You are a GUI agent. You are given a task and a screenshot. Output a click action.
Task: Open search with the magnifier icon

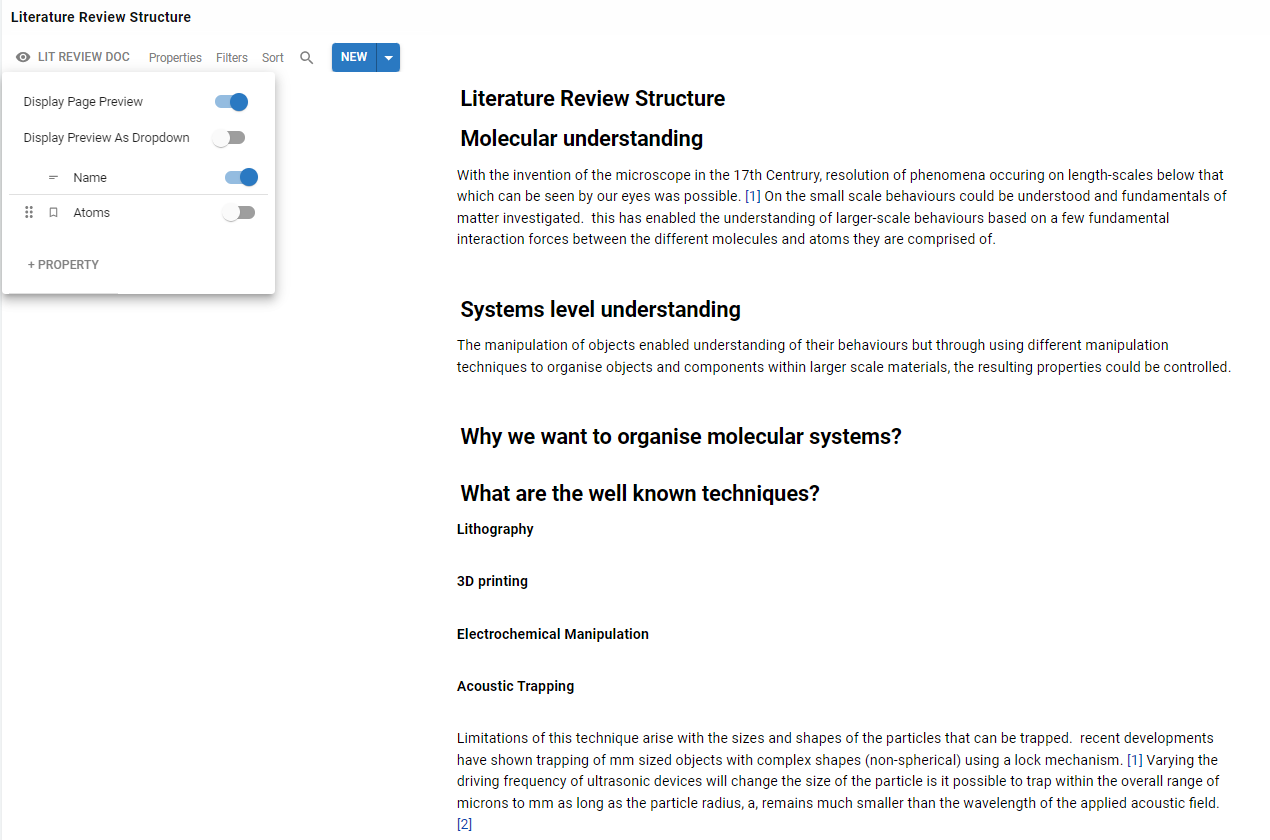[307, 58]
